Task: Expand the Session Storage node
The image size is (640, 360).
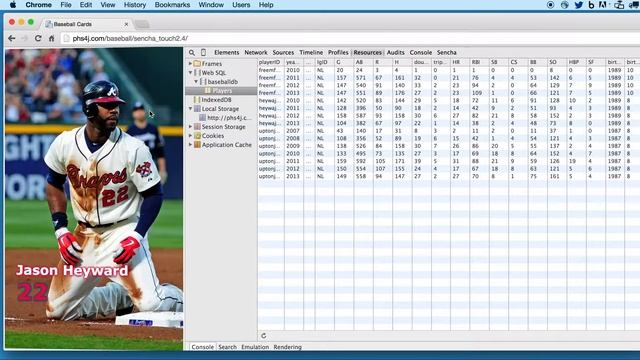Action: (x=190, y=127)
